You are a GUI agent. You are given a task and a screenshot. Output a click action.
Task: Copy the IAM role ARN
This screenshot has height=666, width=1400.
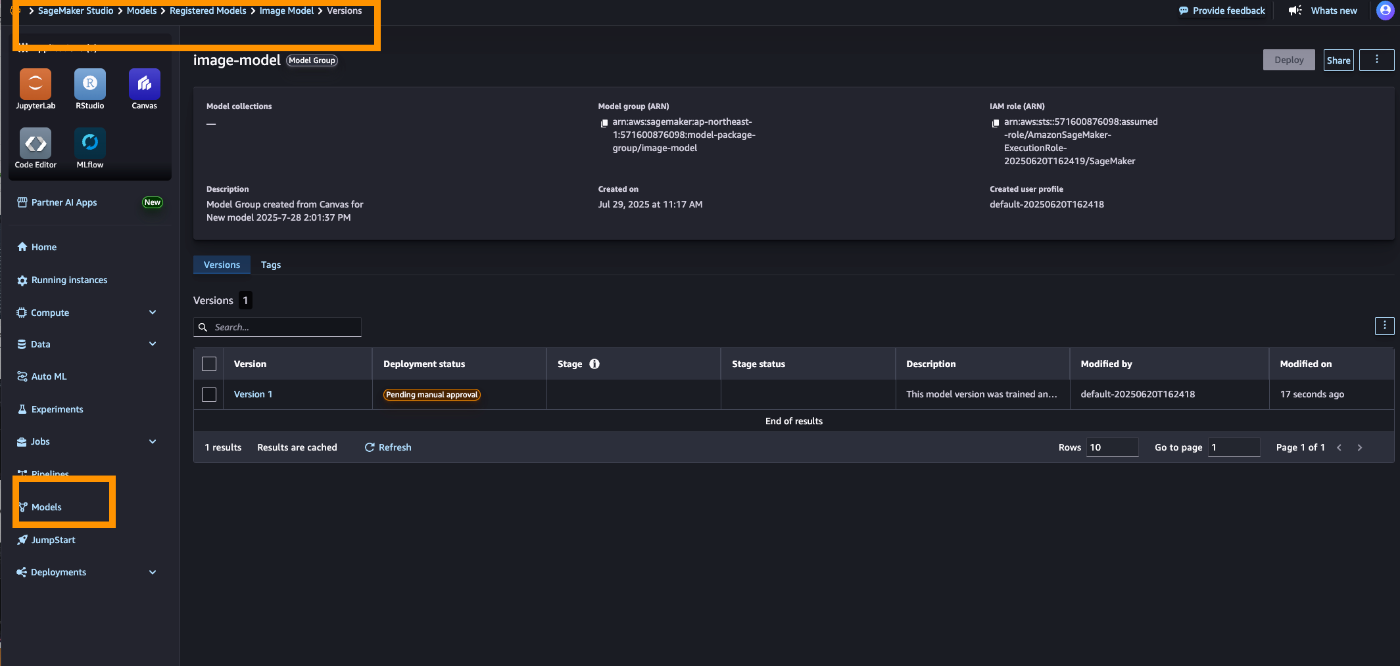click(995, 123)
